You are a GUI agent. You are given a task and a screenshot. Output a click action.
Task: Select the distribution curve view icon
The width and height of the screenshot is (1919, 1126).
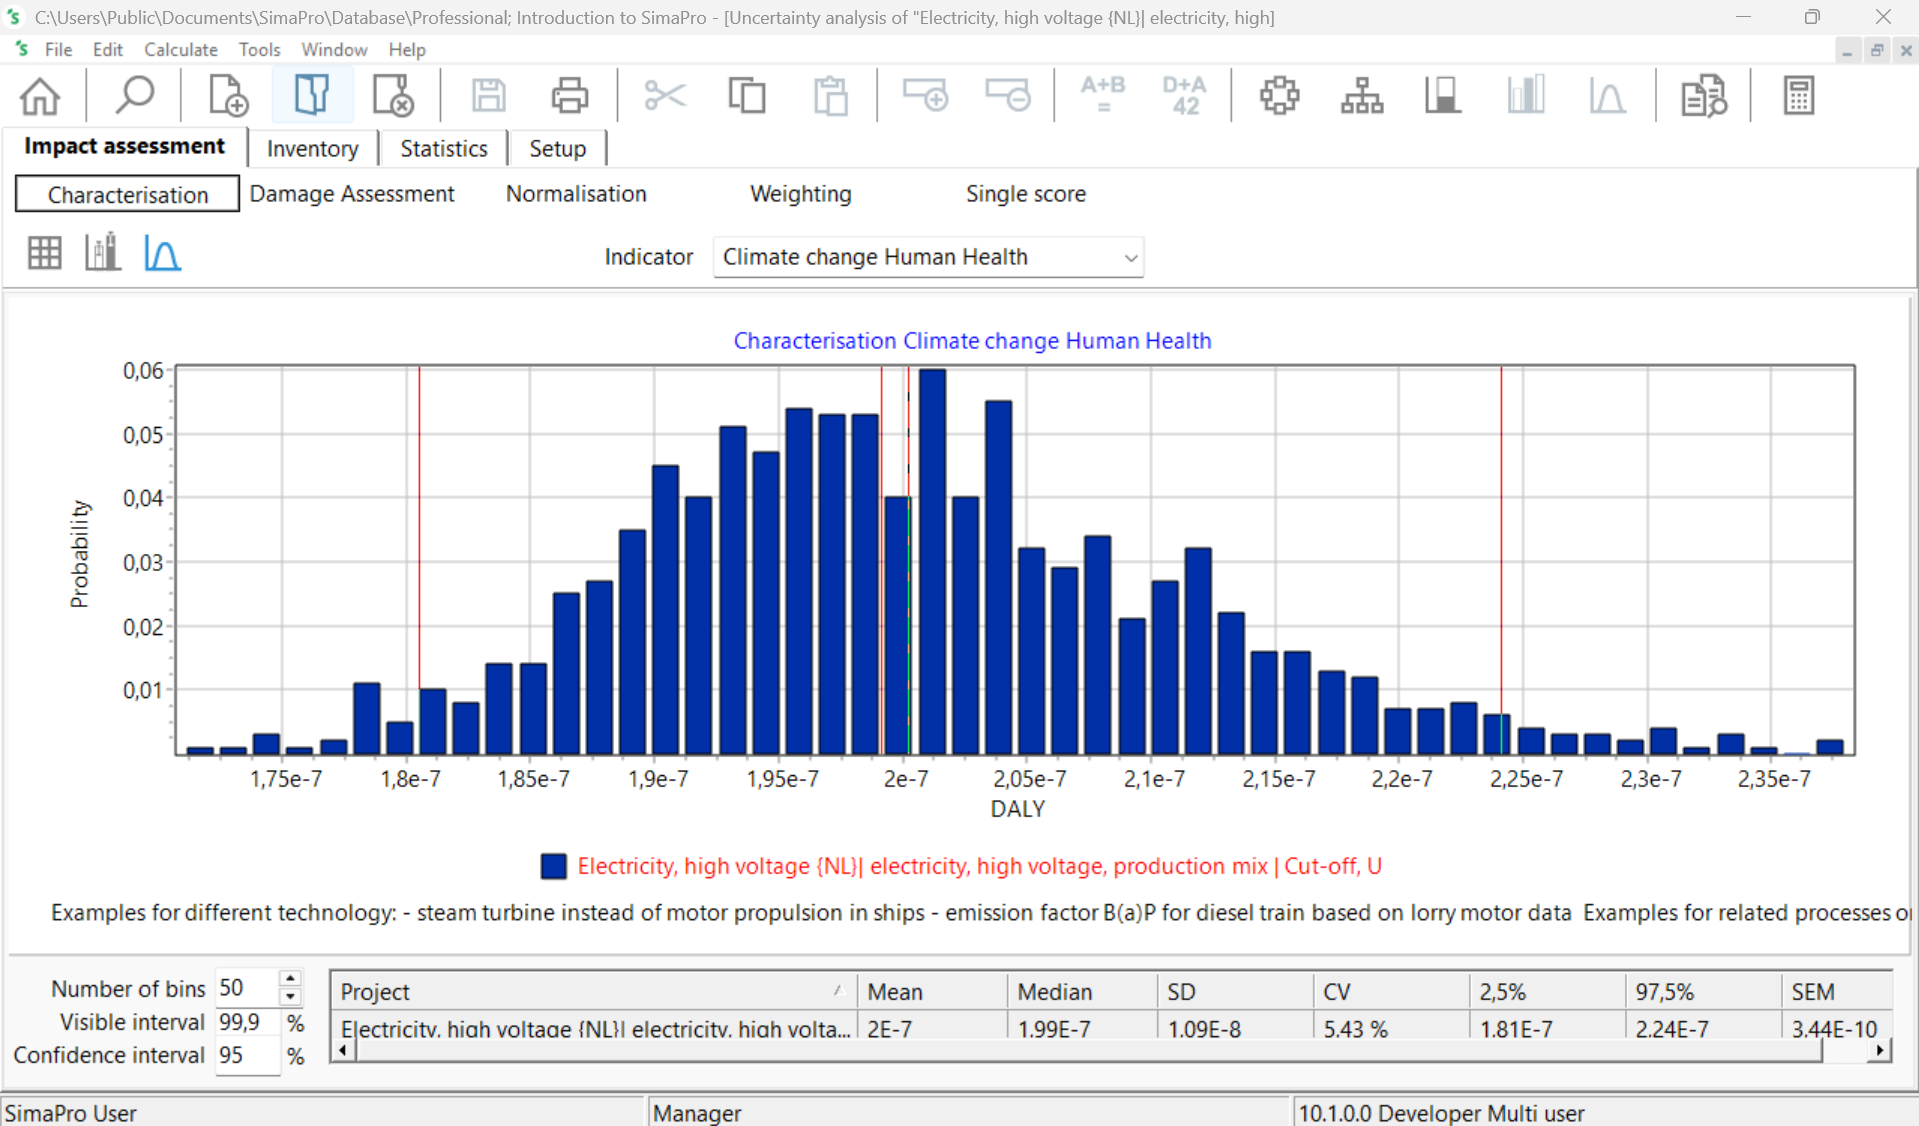point(162,253)
